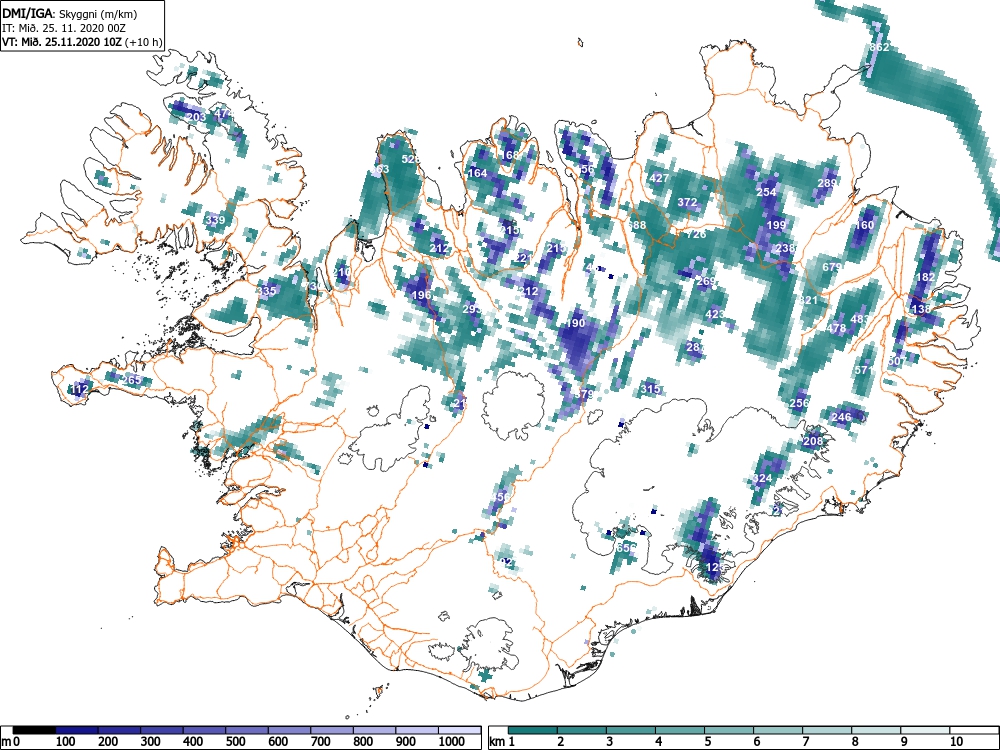
Task: Click the 372 visibility value
Action: (687, 202)
